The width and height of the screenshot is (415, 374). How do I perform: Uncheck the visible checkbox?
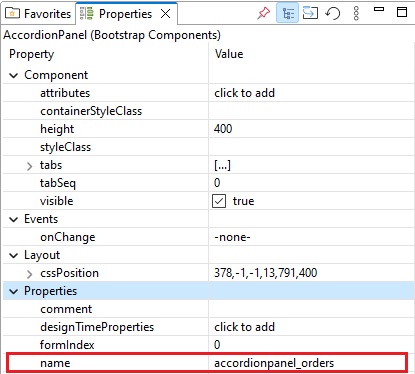219,201
